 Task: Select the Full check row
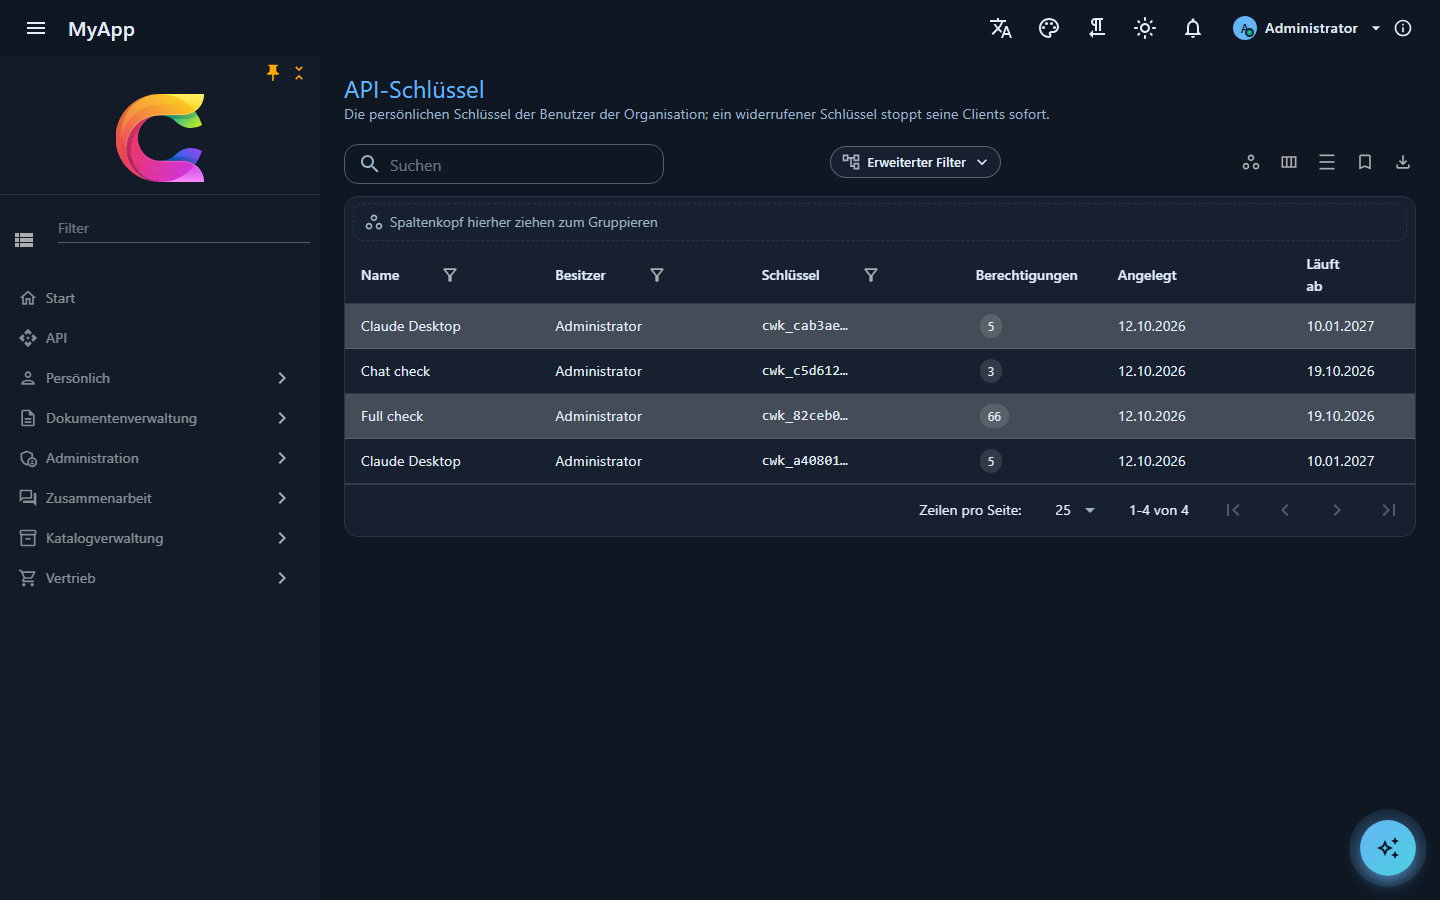point(880,416)
